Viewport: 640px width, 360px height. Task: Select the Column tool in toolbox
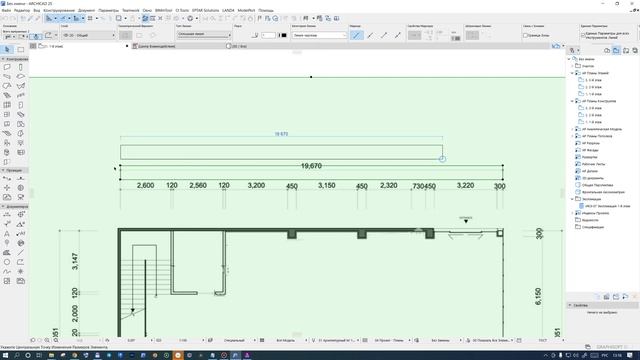coord(20,67)
